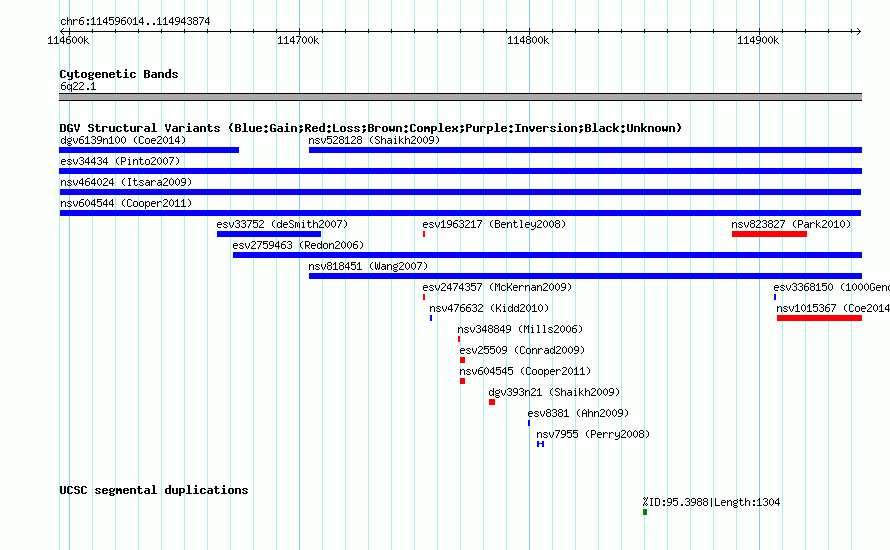This screenshot has width=890, height=550.
Task: Click the %ID:95.3988|Length:1304 label
Action: click(711, 502)
